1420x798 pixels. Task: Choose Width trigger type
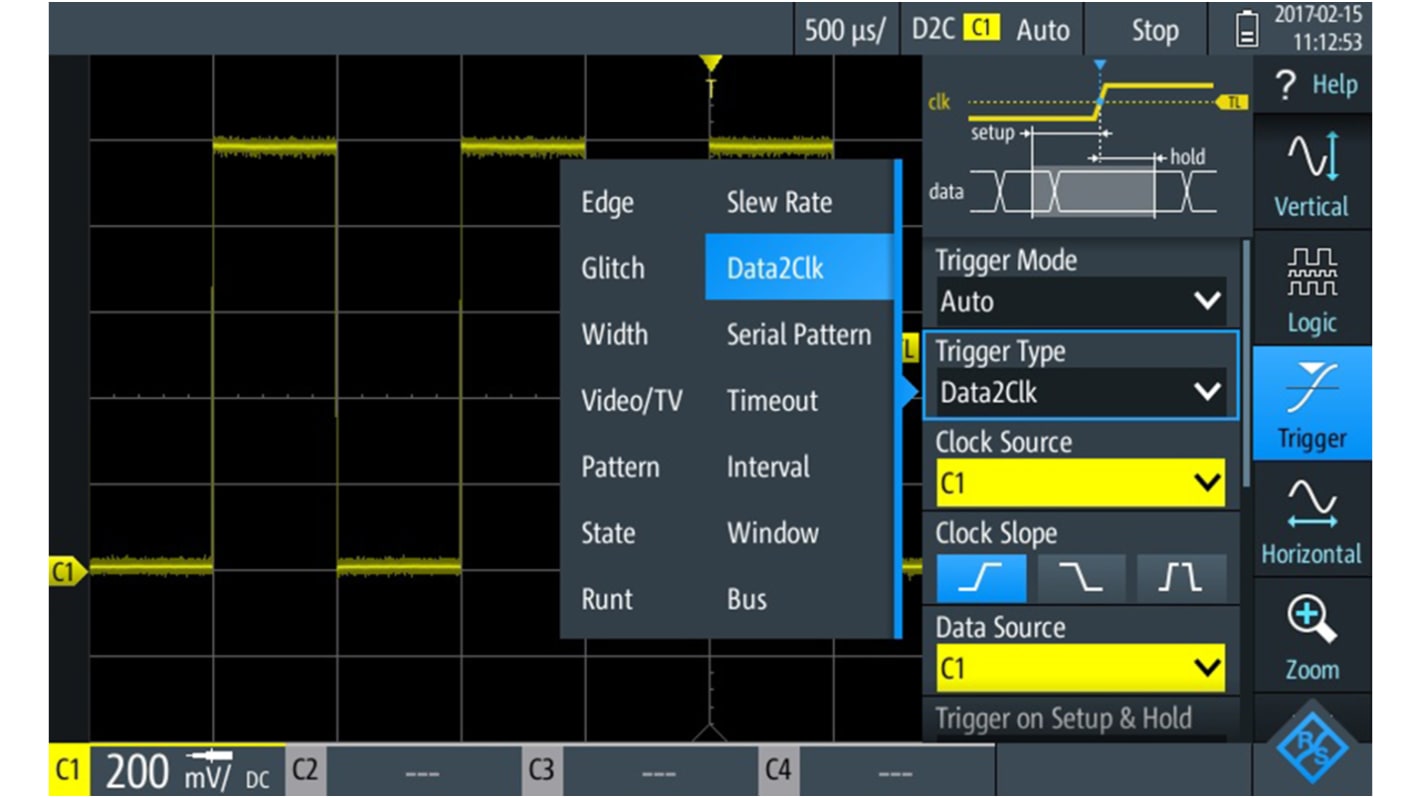point(614,334)
